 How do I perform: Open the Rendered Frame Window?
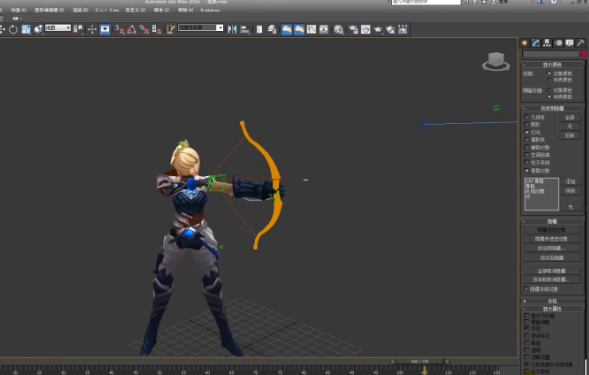(x=365, y=29)
